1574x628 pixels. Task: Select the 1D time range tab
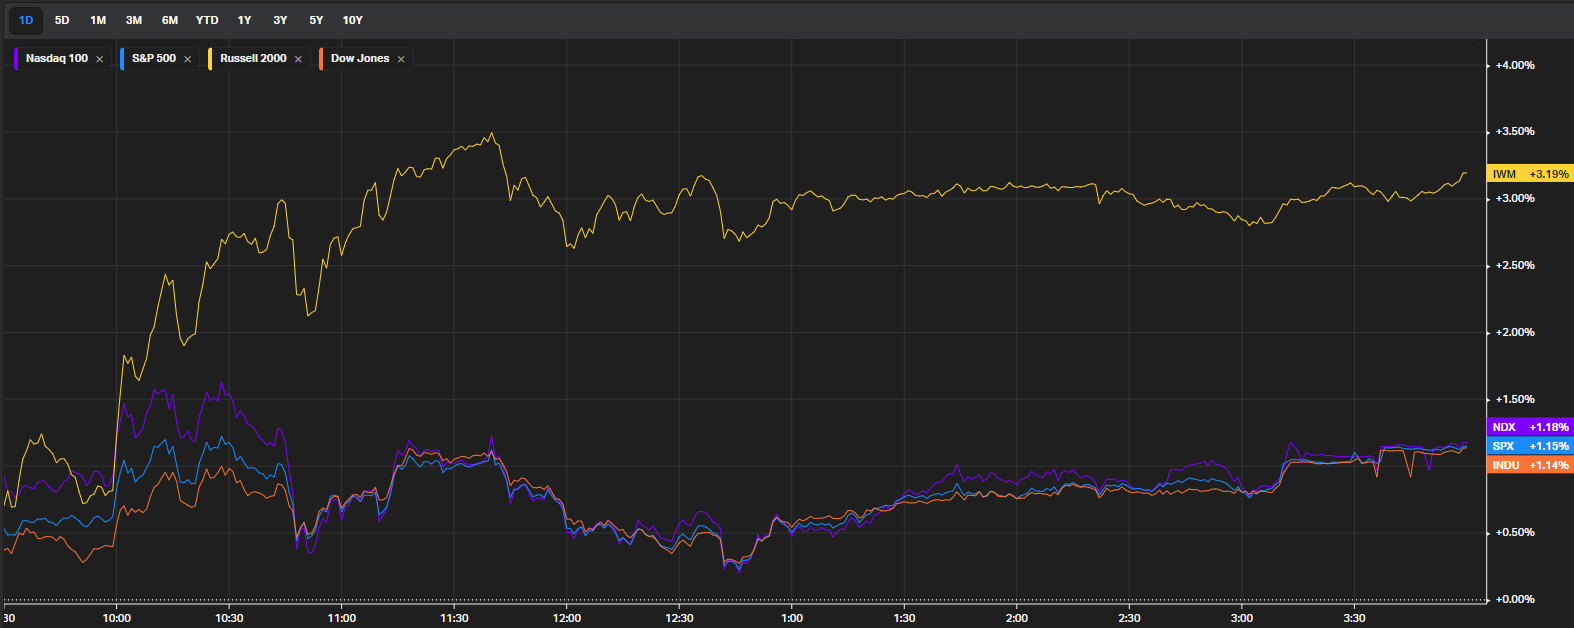(26, 20)
